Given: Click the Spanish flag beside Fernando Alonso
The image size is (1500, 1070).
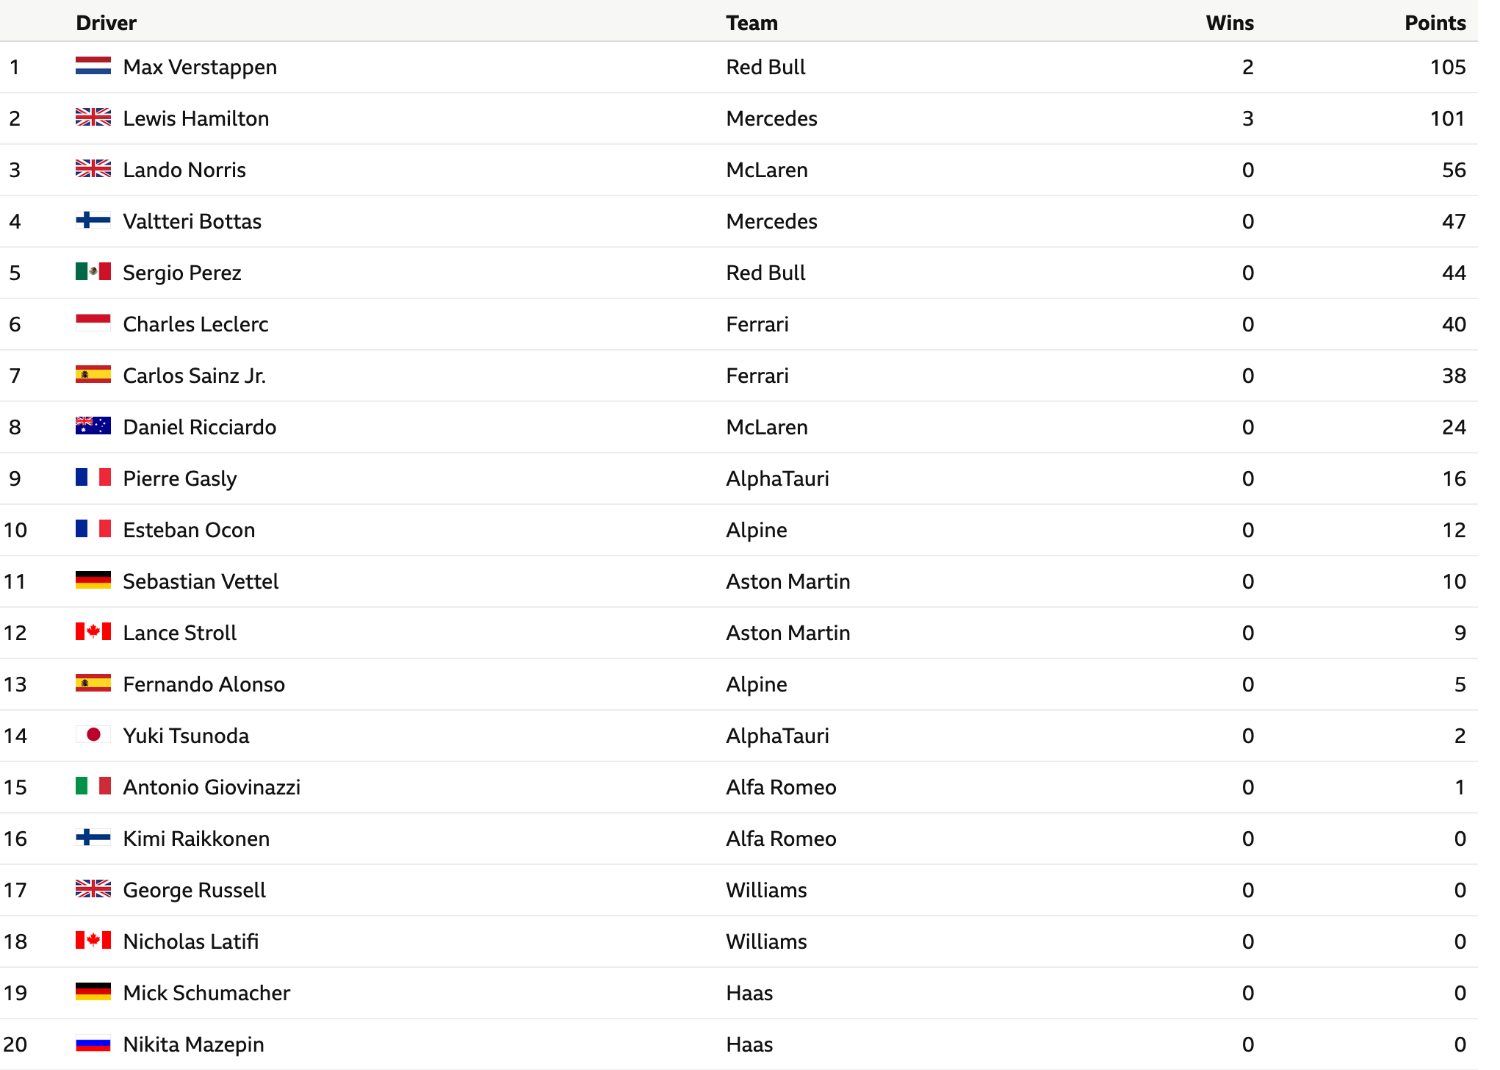Looking at the screenshot, I should point(93,683).
